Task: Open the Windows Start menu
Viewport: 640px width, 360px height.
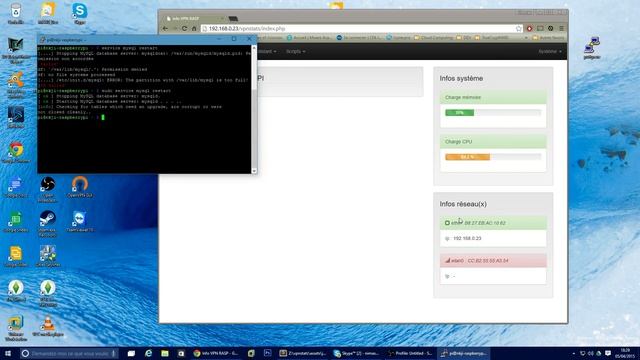Action: pyautogui.click(x=8, y=353)
